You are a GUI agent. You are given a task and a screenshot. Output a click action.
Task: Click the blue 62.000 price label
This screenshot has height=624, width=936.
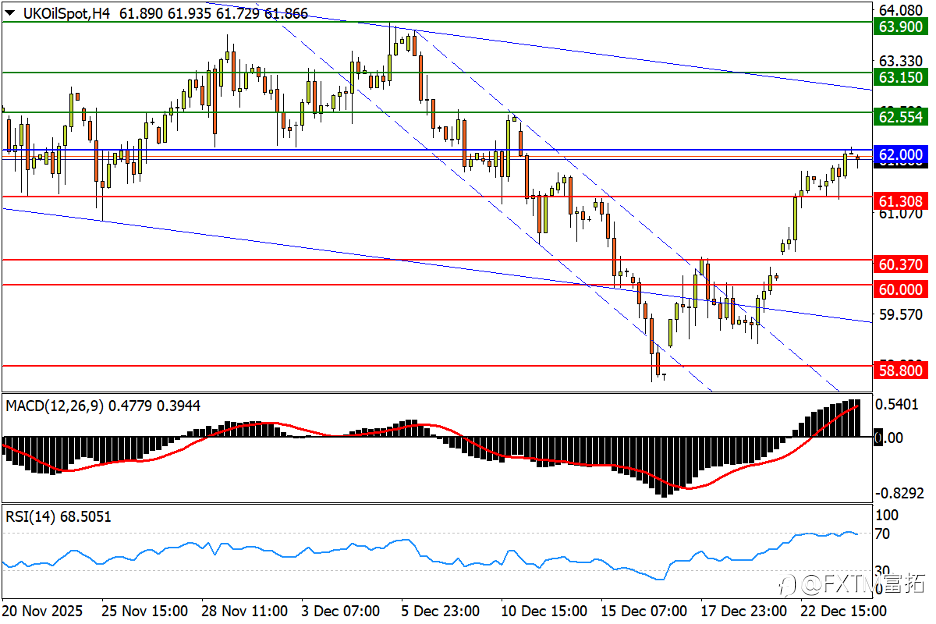point(901,155)
